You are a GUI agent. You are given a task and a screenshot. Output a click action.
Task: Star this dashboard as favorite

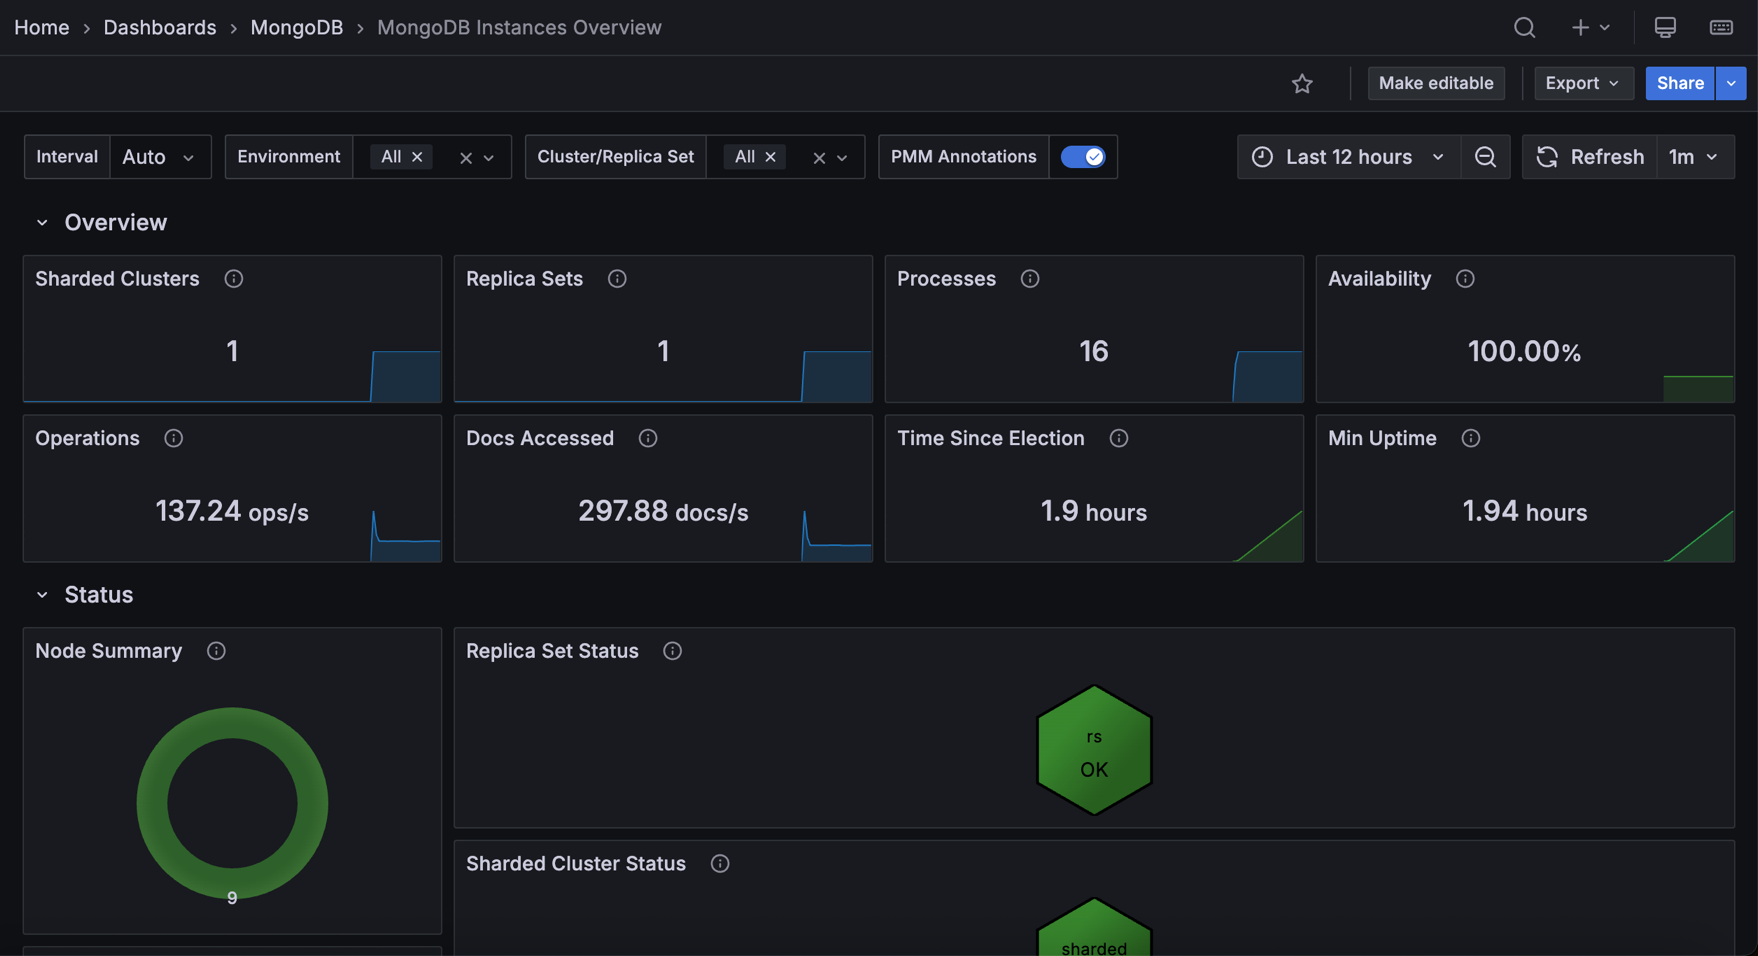click(x=1302, y=84)
